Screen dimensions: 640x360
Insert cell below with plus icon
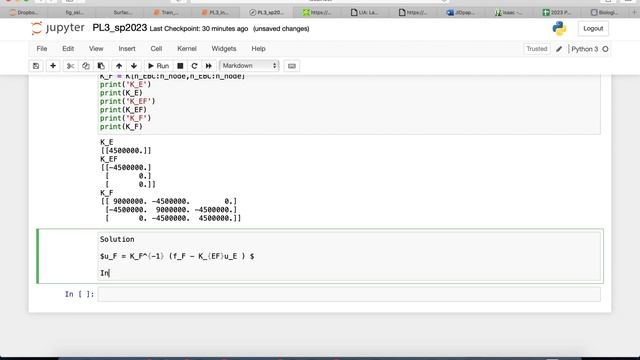pos(53,66)
